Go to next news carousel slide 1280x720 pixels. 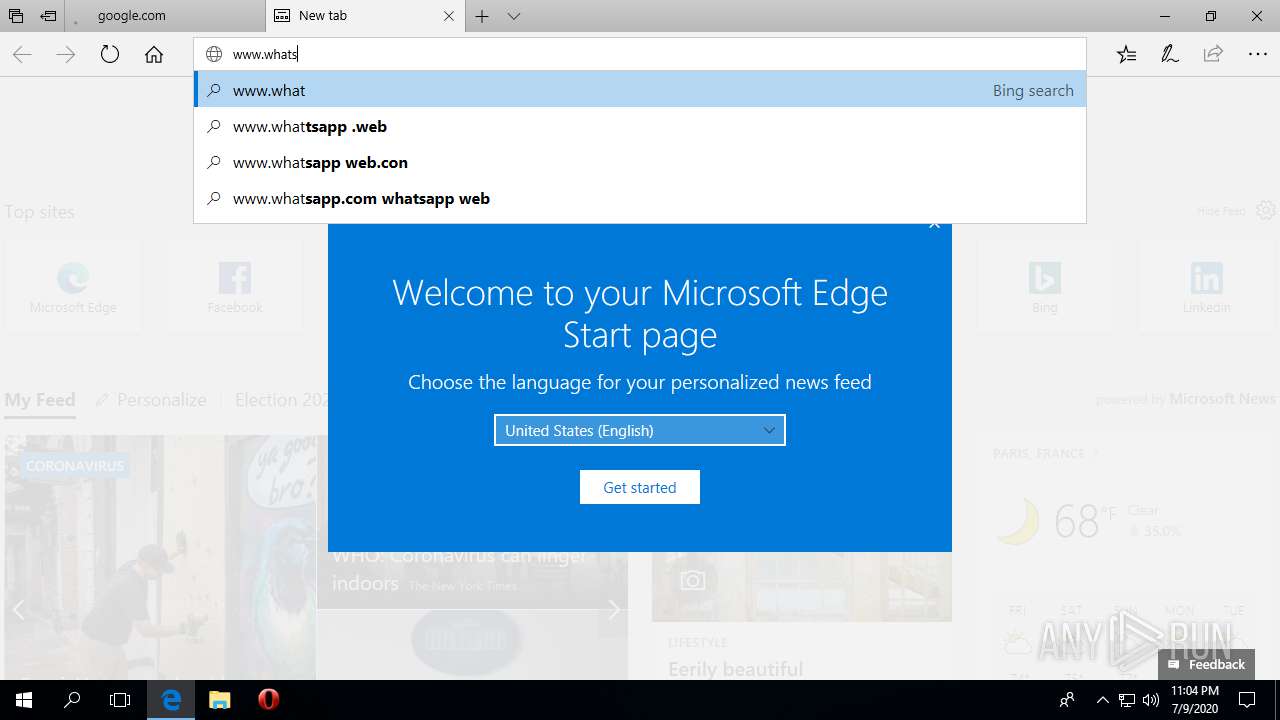click(x=614, y=609)
